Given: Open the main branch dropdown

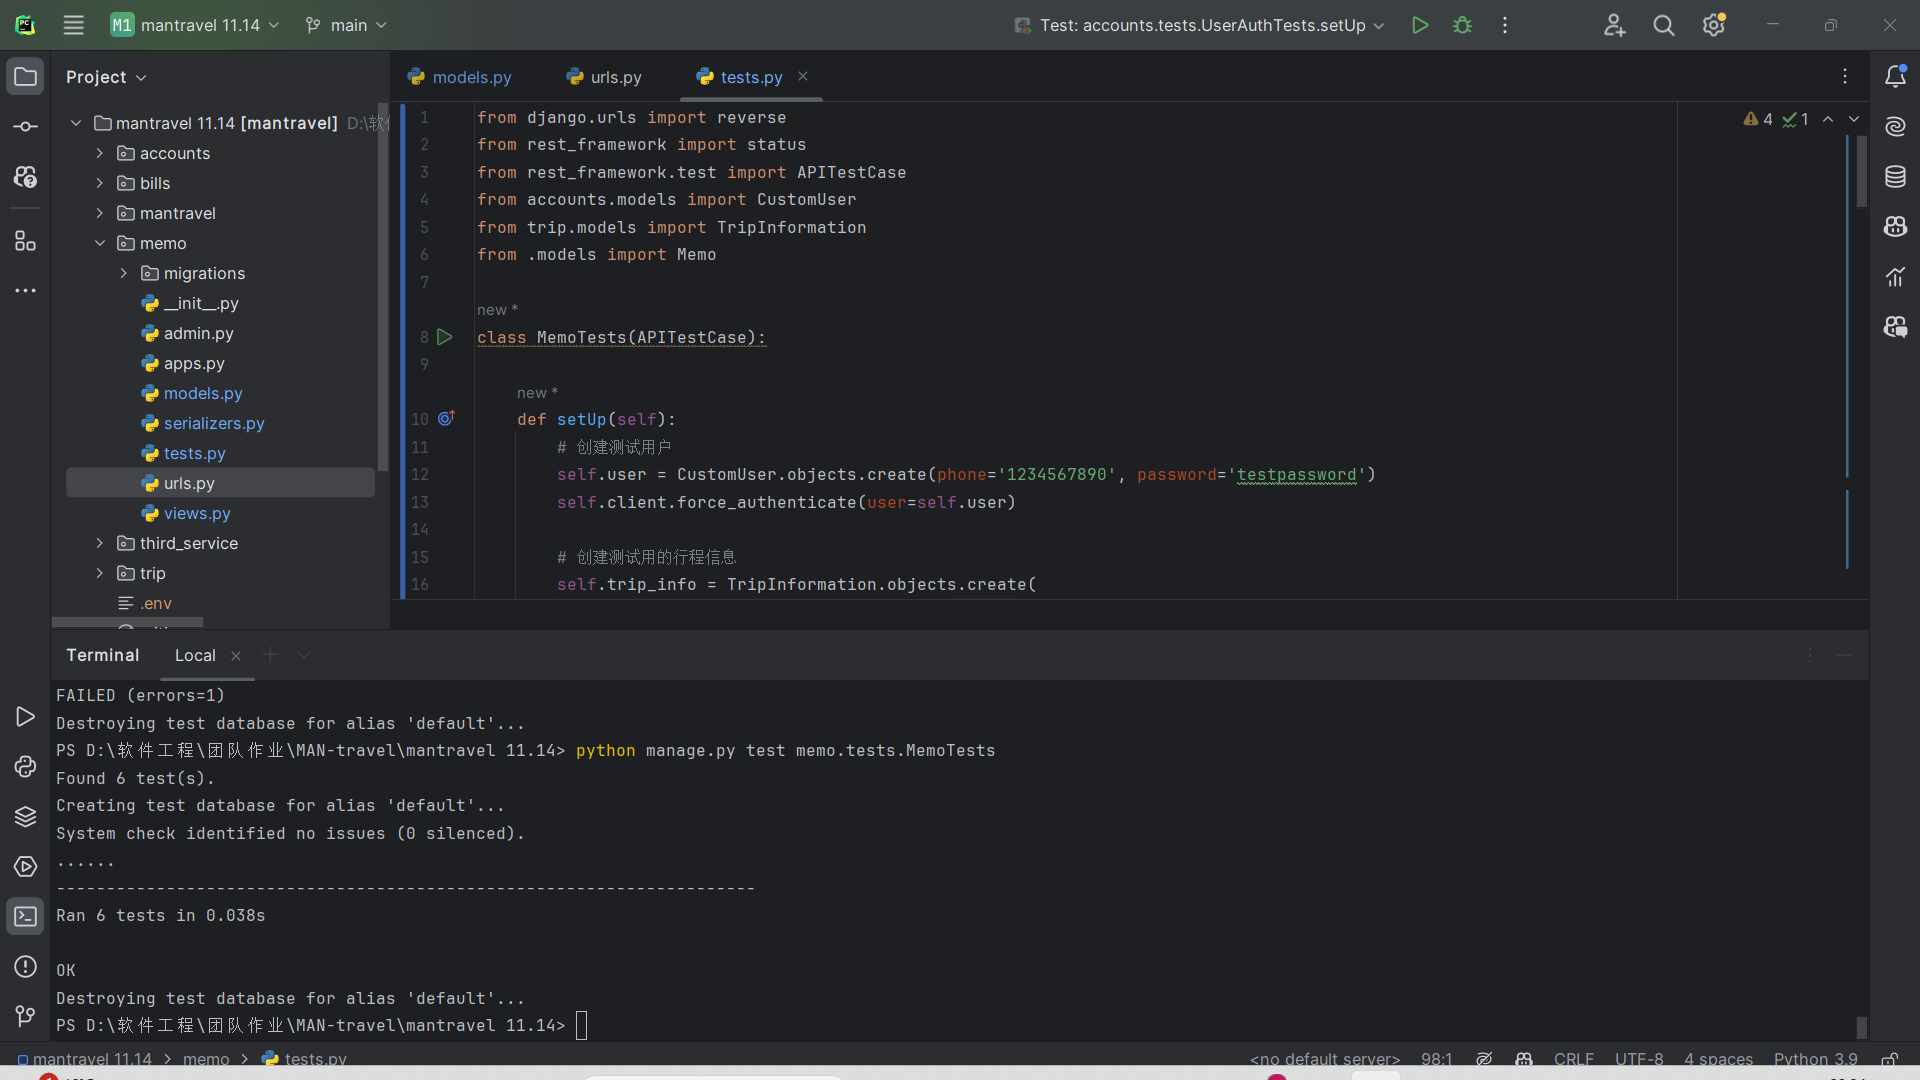Looking at the screenshot, I should [346, 25].
